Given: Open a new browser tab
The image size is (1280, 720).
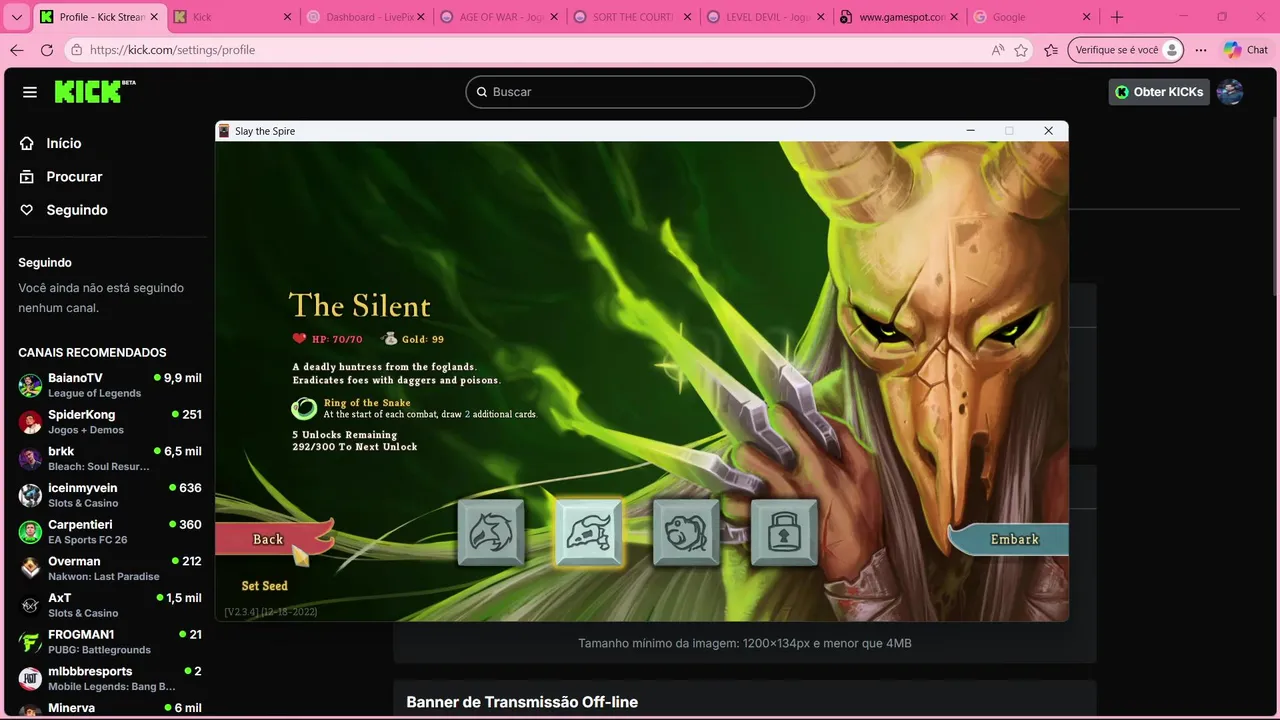Looking at the screenshot, I should coord(1117,17).
